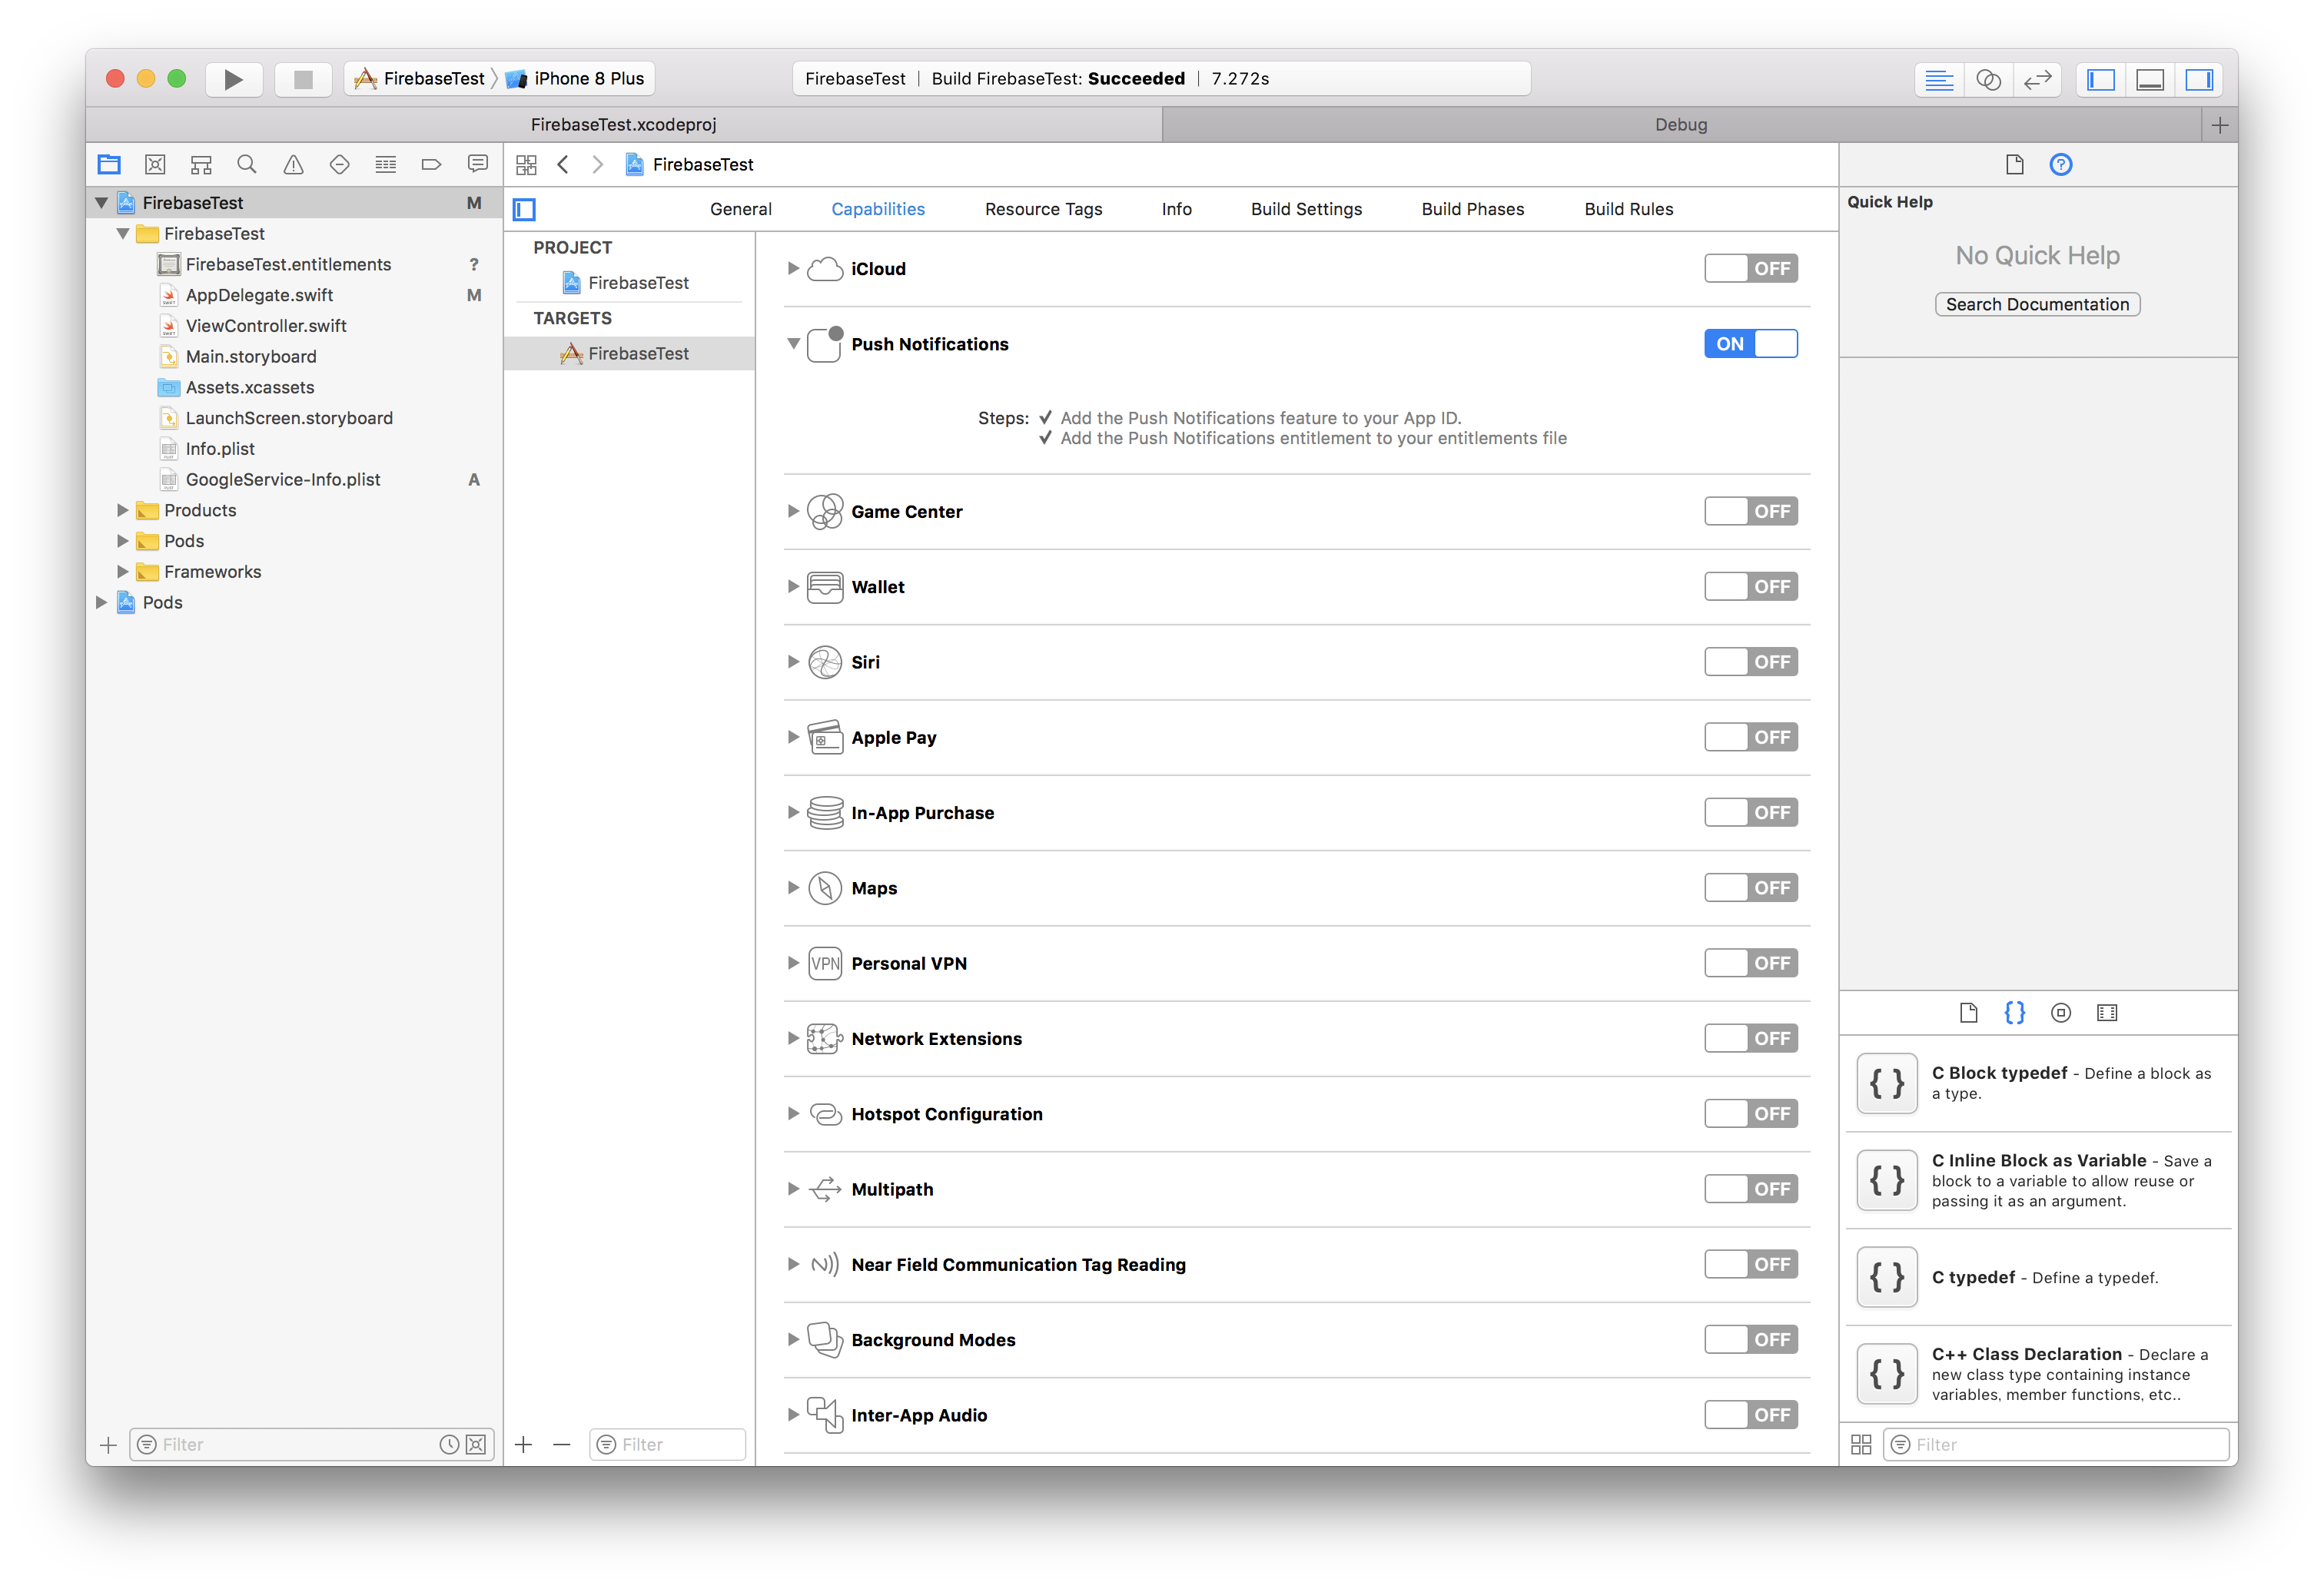Show the File inspector icon
Viewport: 2324px width, 1589px height.
point(2014,164)
